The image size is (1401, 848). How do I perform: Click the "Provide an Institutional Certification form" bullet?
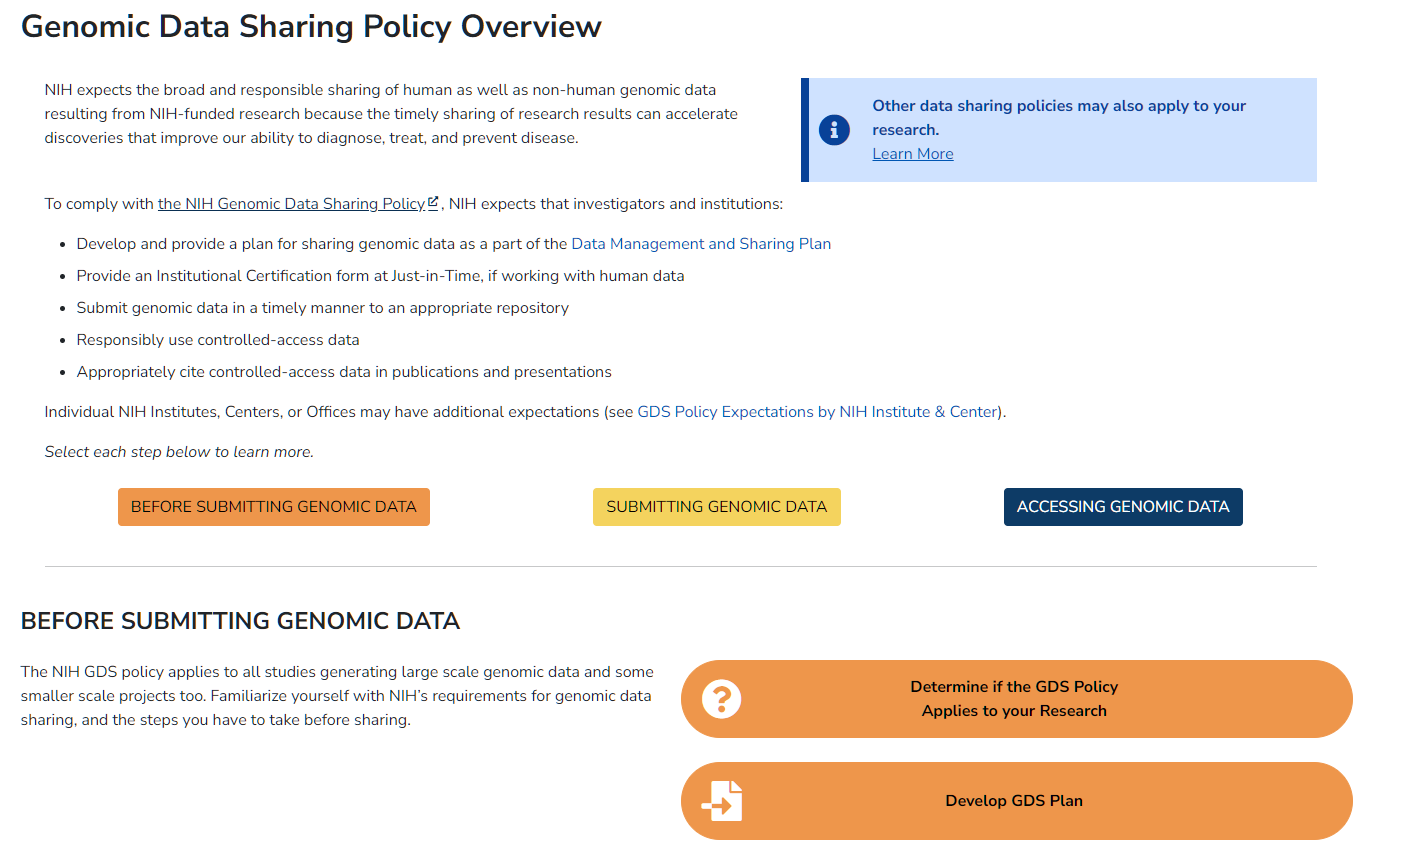[x=380, y=276]
